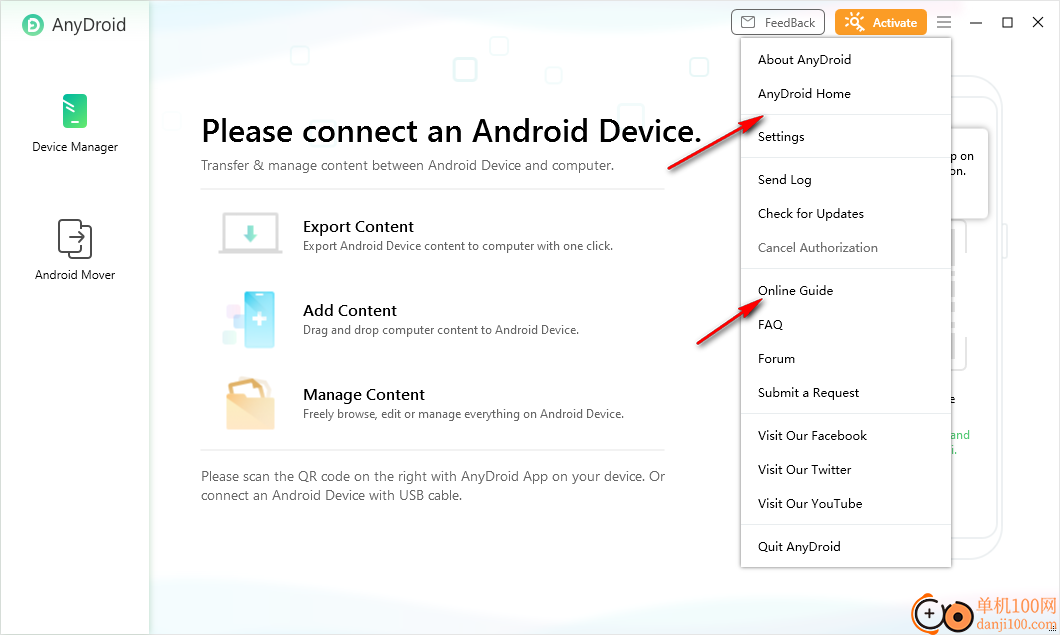Click the envelope icon on FeedBack button
The height and width of the screenshot is (635, 1060).
pos(748,22)
